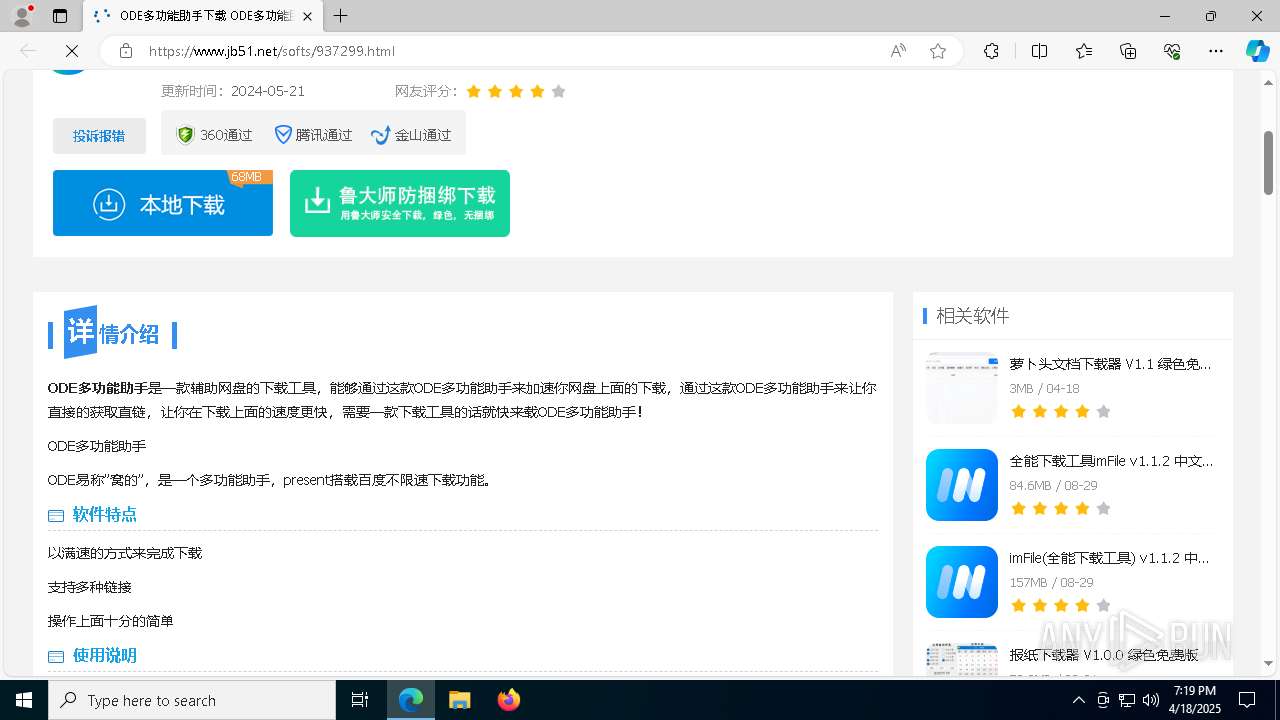Open Favorites list
1280x720 pixels.
pos(1084,51)
